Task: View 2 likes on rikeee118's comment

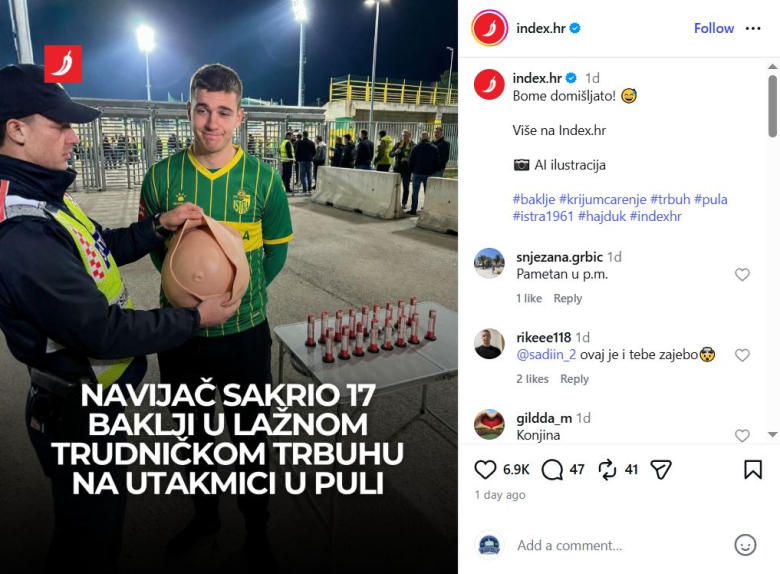Action: pos(532,379)
